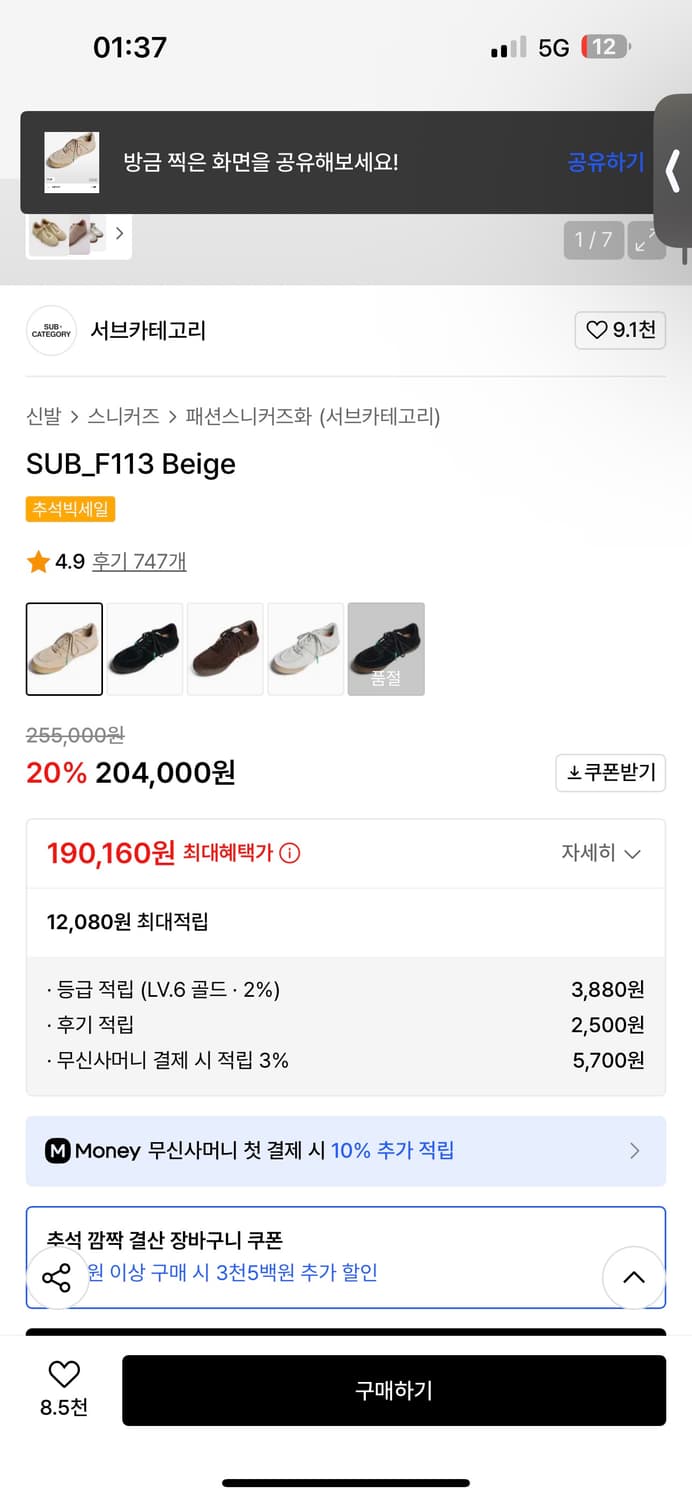
Task: Tap the info icon beside 최대혜택가
Action: point(290,853)
